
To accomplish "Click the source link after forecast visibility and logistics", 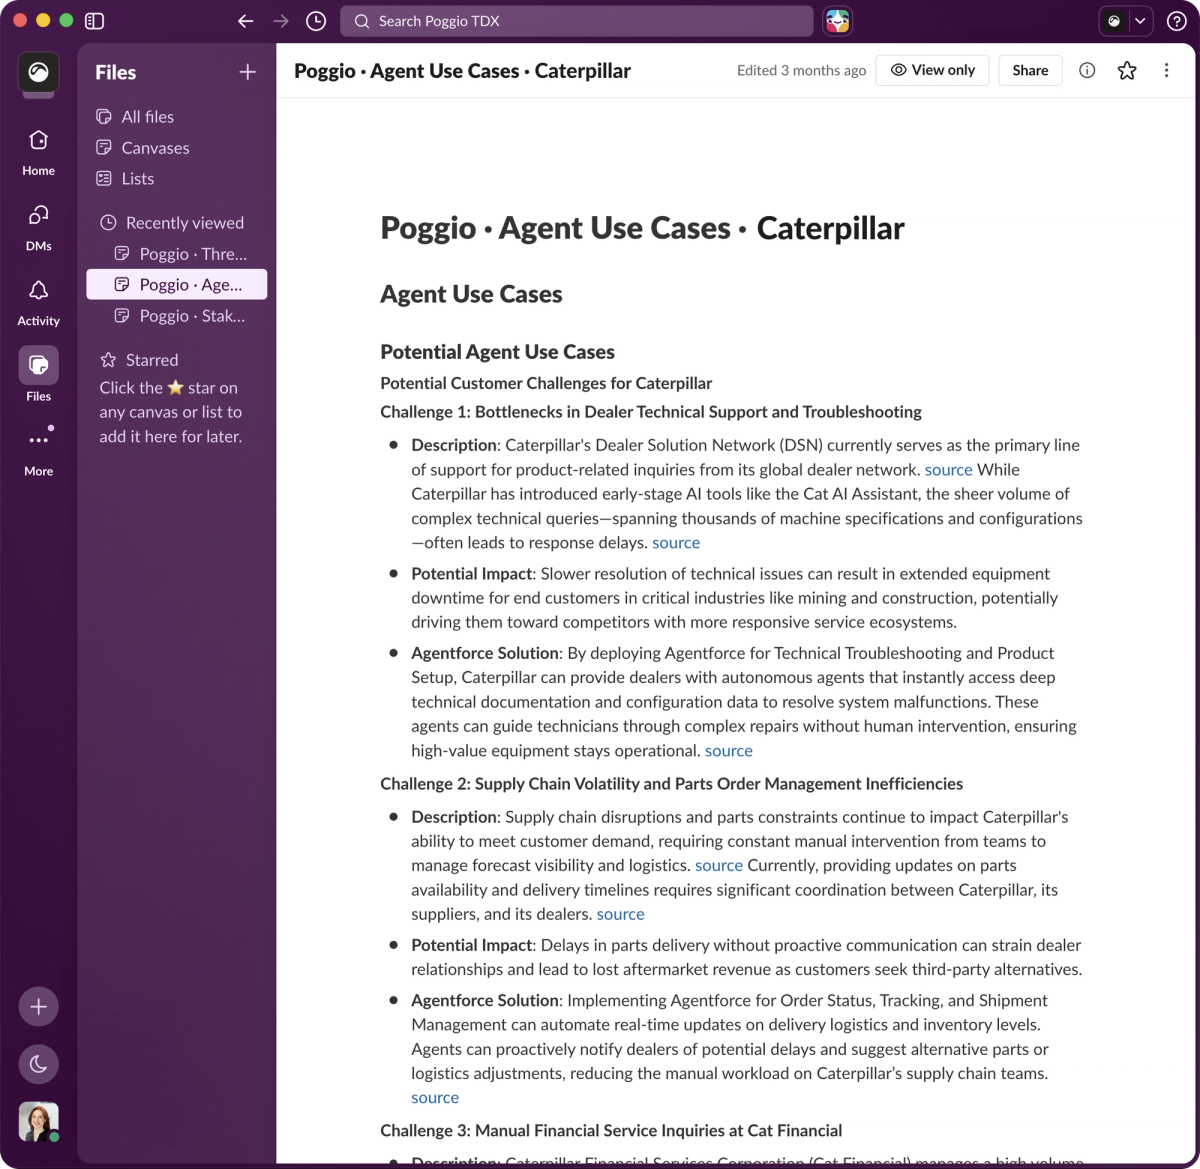I will click(719, 865).
